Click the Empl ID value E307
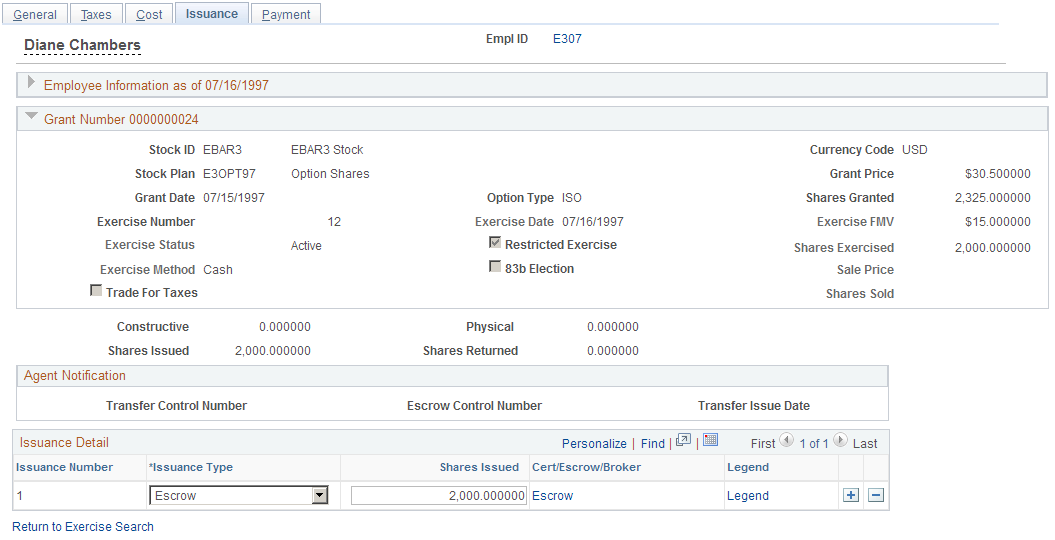Screen dimensions: 1055x540 (x=567, y=39)
